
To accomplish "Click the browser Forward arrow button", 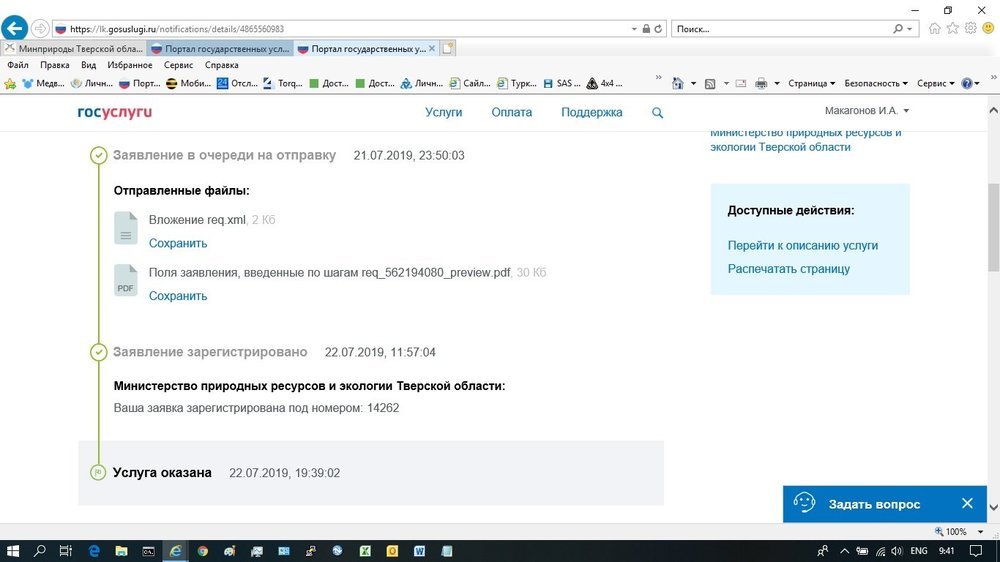I will pos(40,29).
